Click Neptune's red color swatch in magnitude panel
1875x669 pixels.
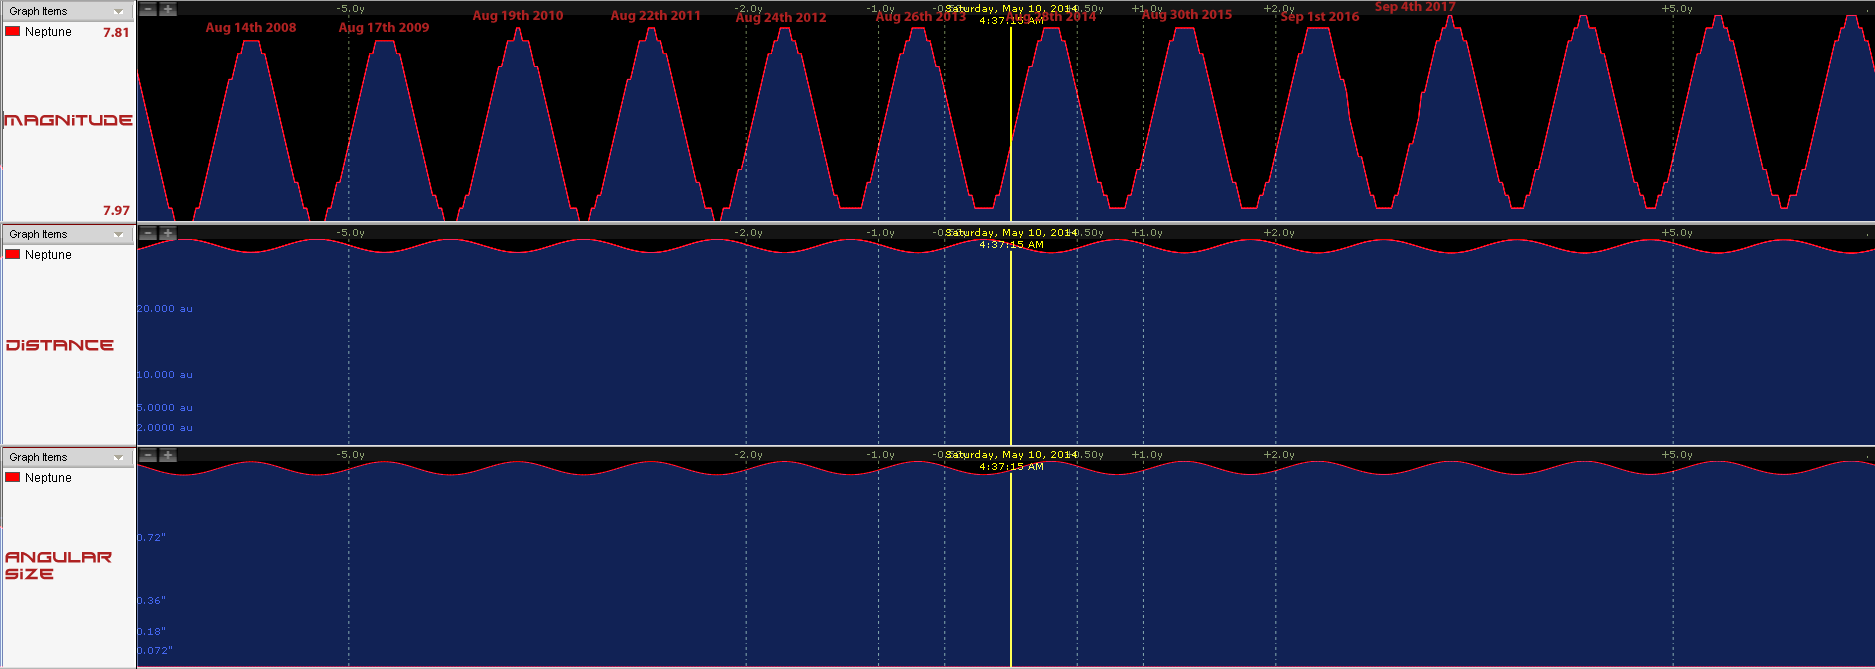(13, 32)
